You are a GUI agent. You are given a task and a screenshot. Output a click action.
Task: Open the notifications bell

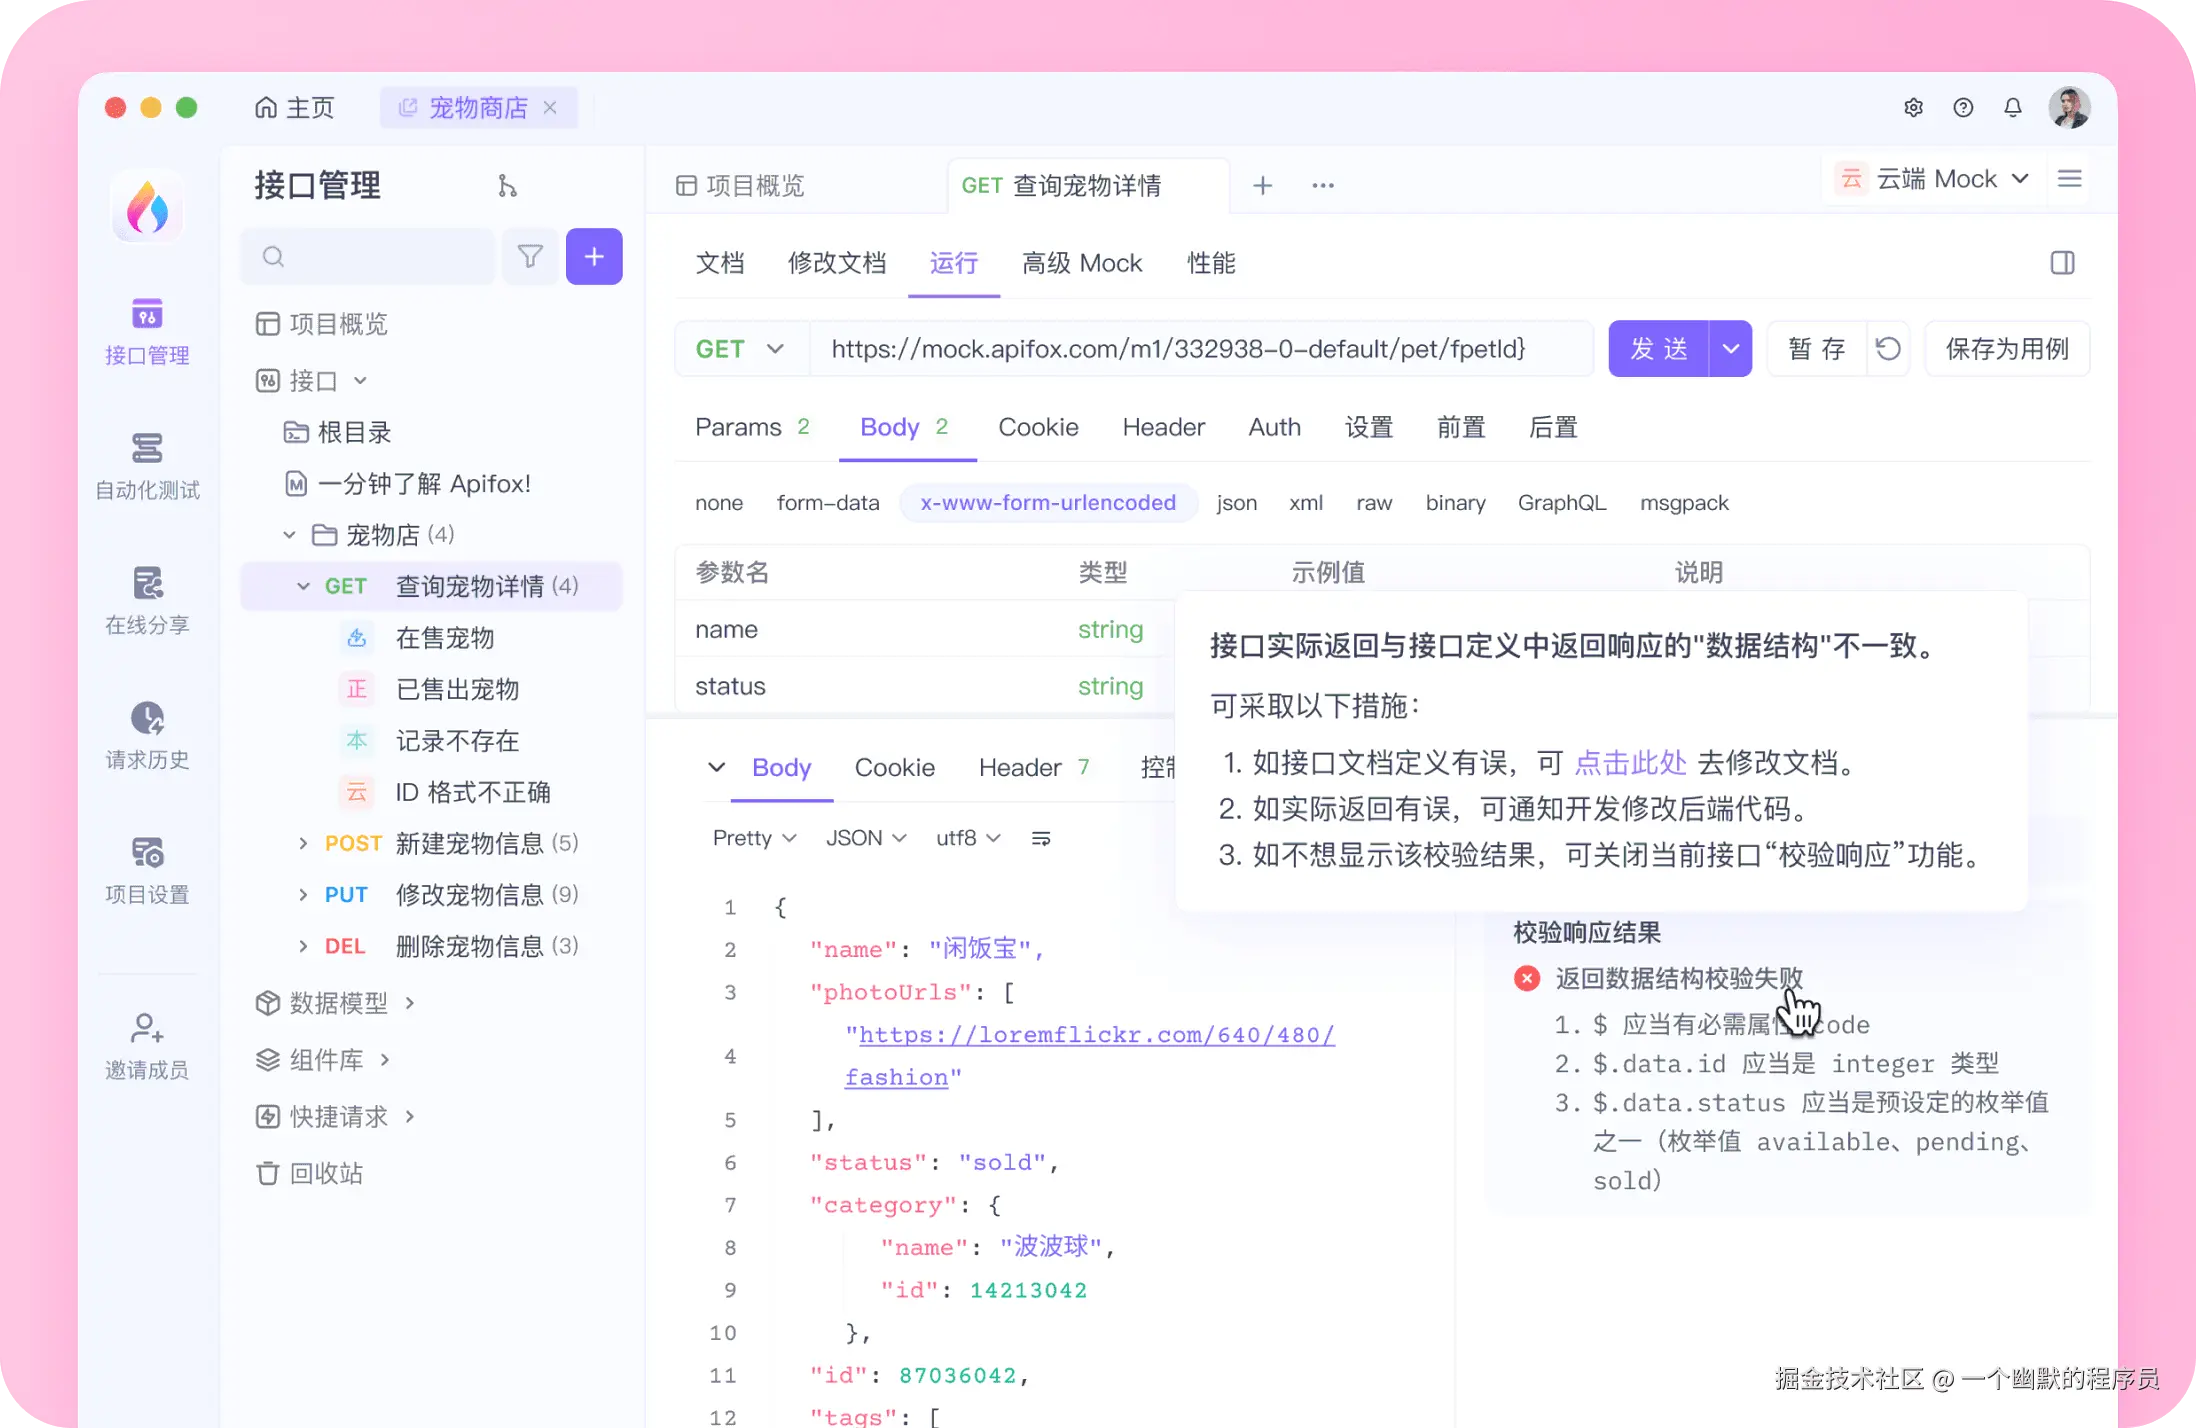tap(2013, 107)
